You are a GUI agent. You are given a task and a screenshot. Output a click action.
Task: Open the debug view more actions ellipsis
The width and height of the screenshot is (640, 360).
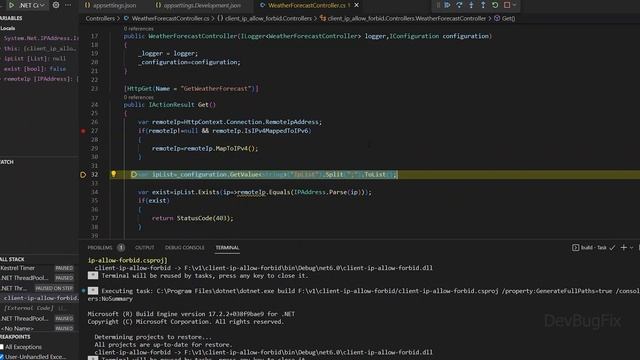click(68, 5)
